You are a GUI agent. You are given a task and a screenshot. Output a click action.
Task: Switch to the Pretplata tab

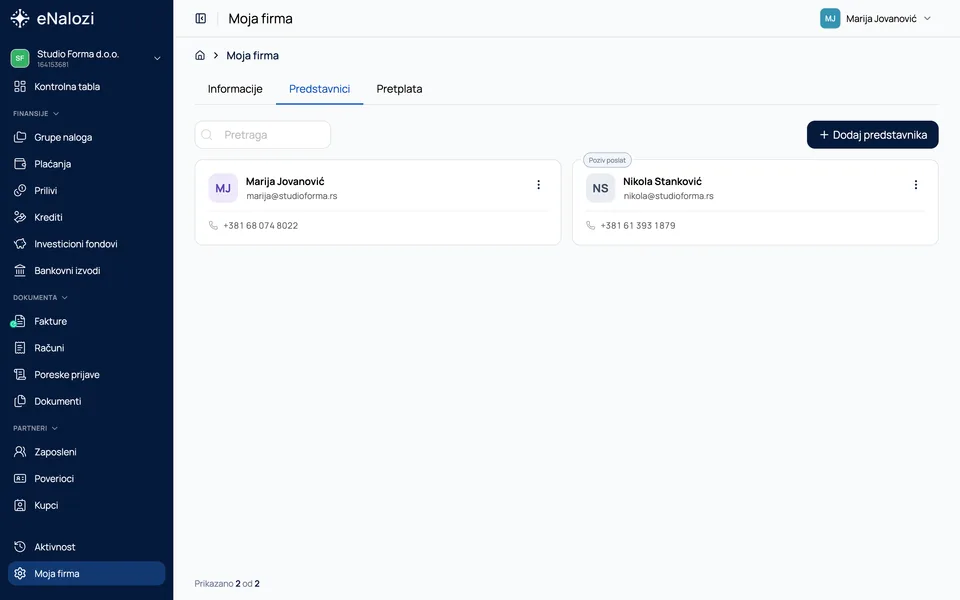(399, 89)
